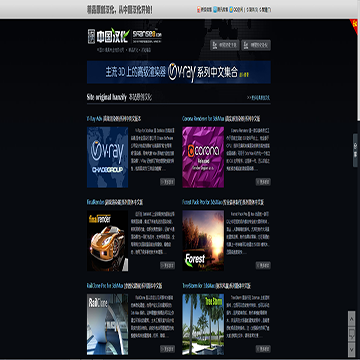
Task: Open the QQ side tab on right edge
Action: point(355,150)
